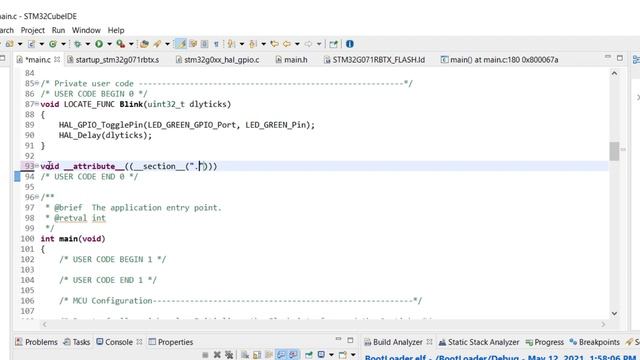Open dropdown beside New C class icon
640x360 pixels.
click(63, 44)
